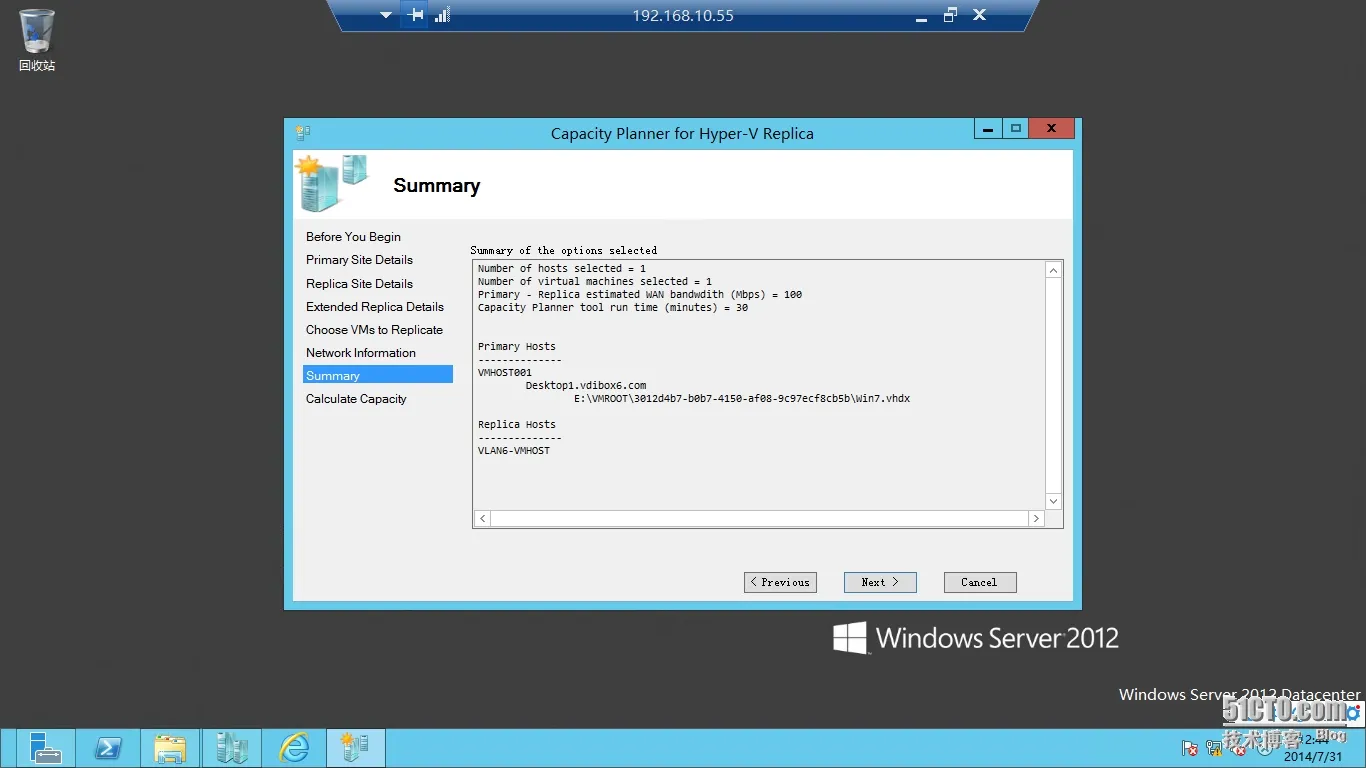Click the Action Center flag tray icon
The image size is (1366, 768).
1190,747
